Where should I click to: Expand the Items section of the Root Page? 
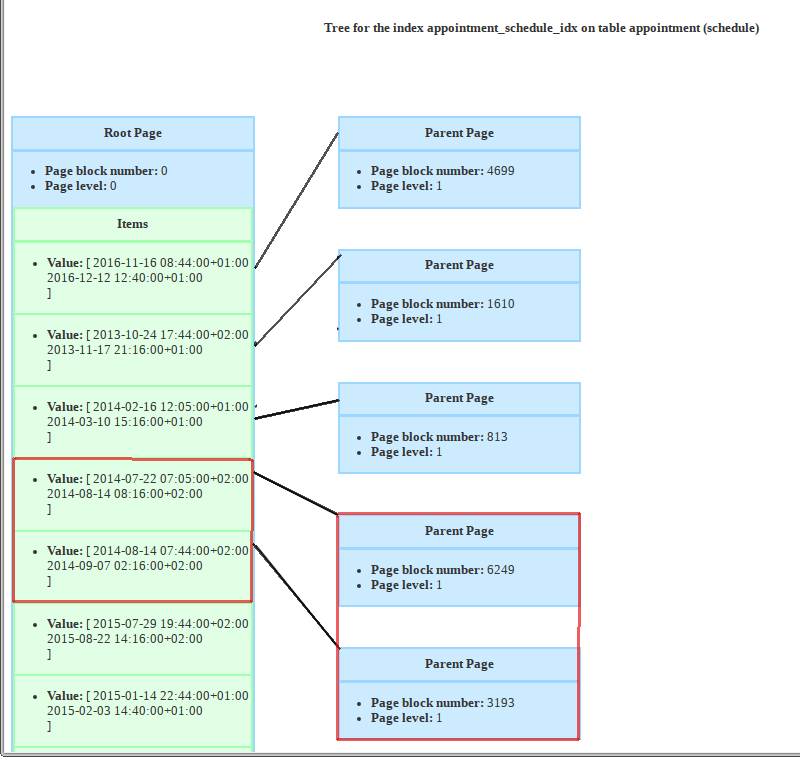[x=132, y=224]
